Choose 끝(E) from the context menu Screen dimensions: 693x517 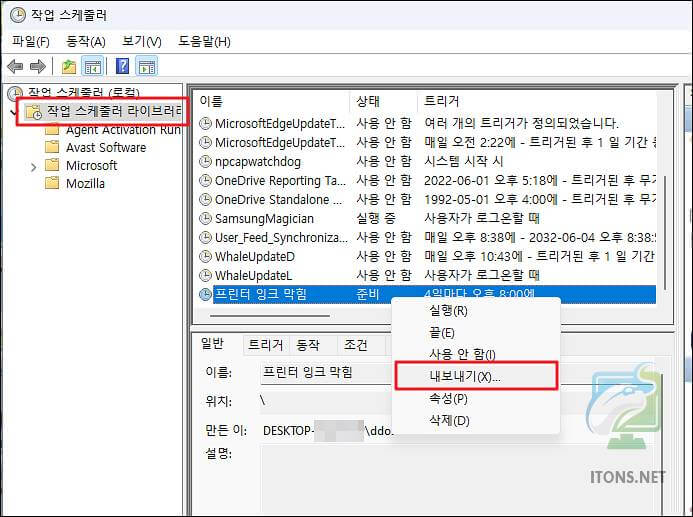(476, 333)
